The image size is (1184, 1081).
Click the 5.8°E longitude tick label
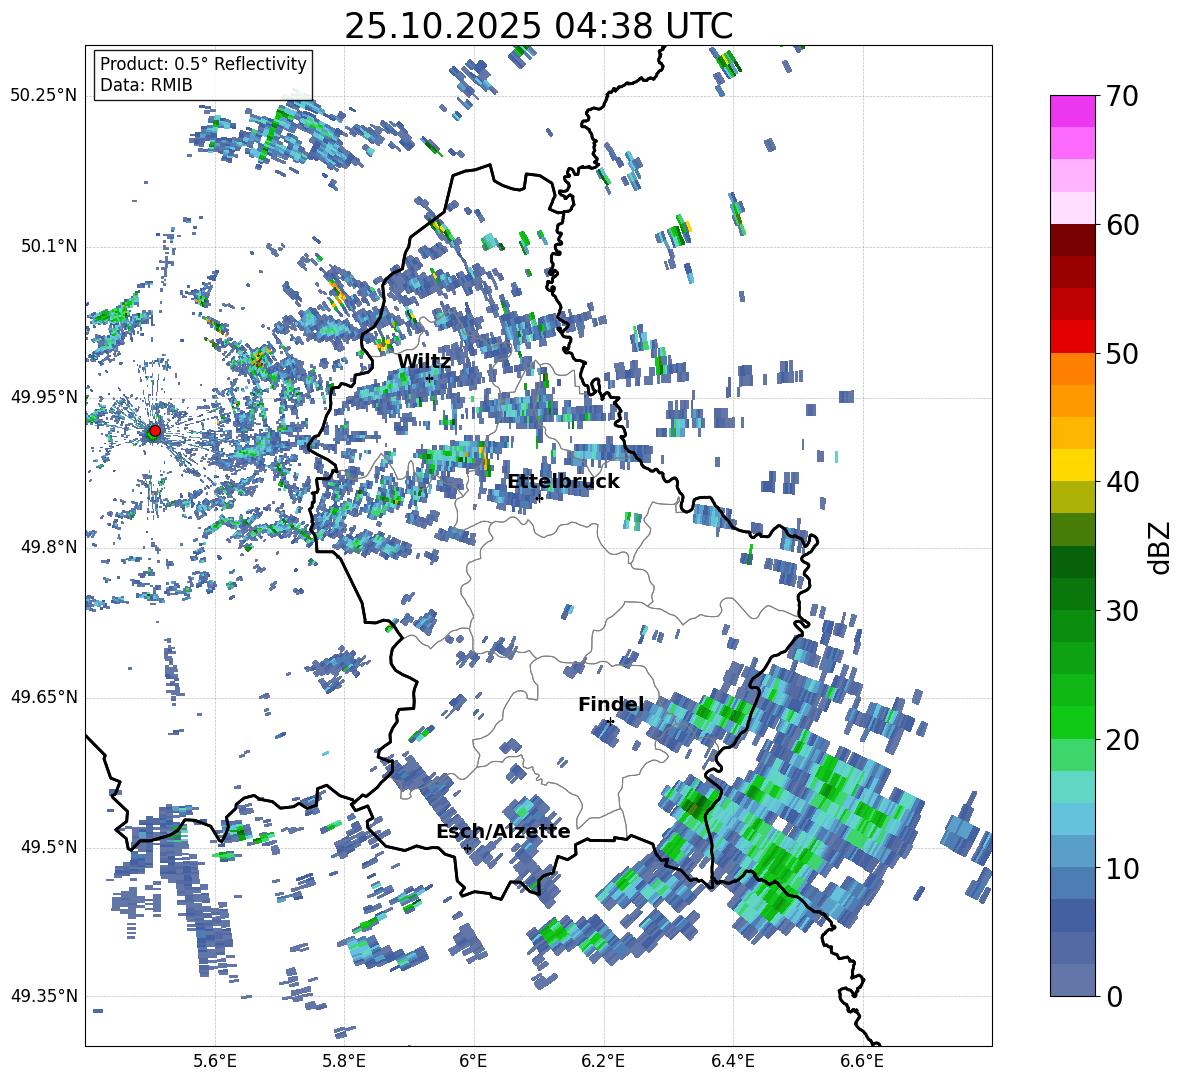click(x=344, y=1061)
